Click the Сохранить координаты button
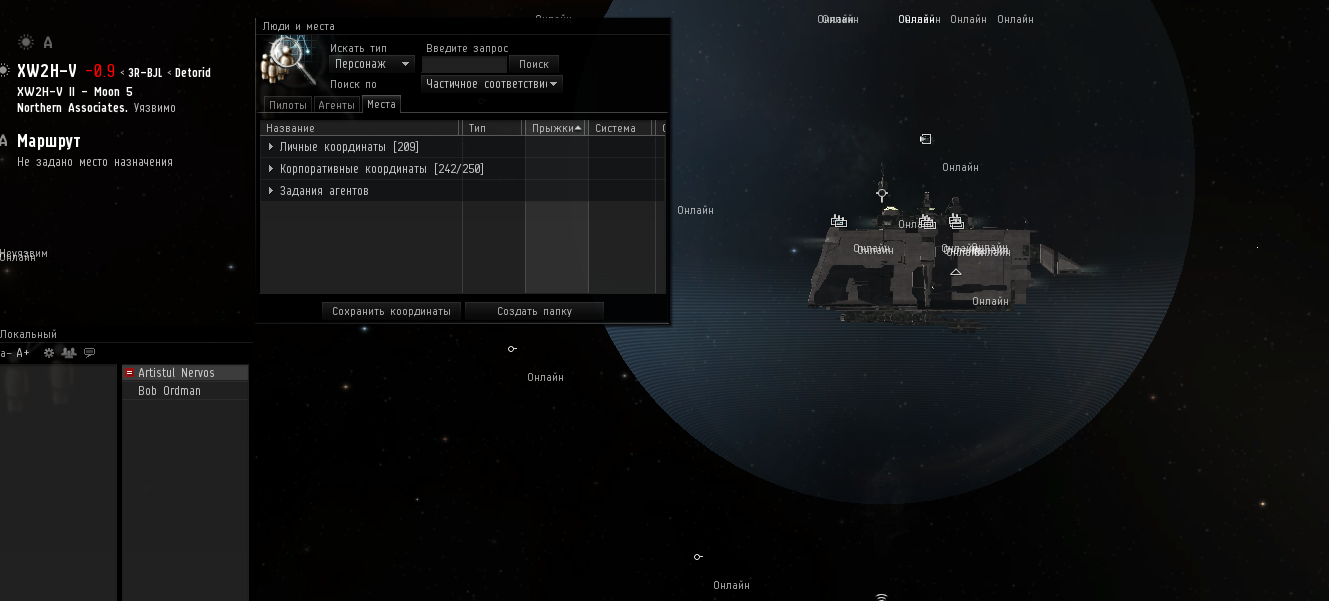 click(x=392, y=311)
